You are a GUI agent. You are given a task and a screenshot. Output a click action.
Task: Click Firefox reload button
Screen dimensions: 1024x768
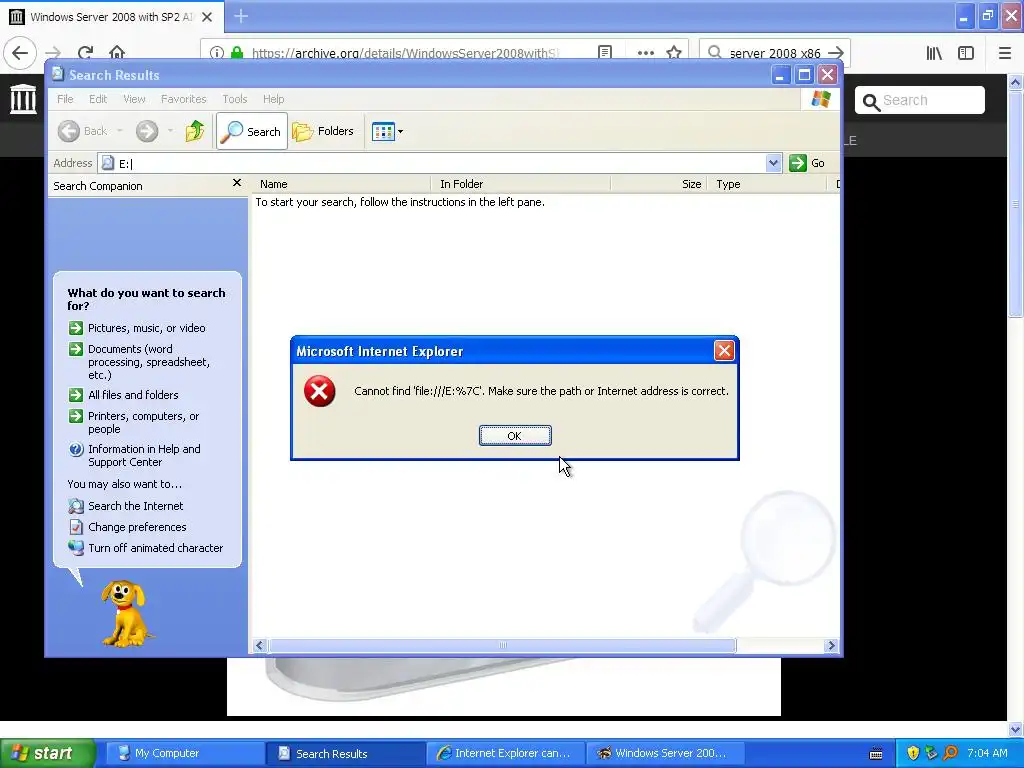coord(86,53)
